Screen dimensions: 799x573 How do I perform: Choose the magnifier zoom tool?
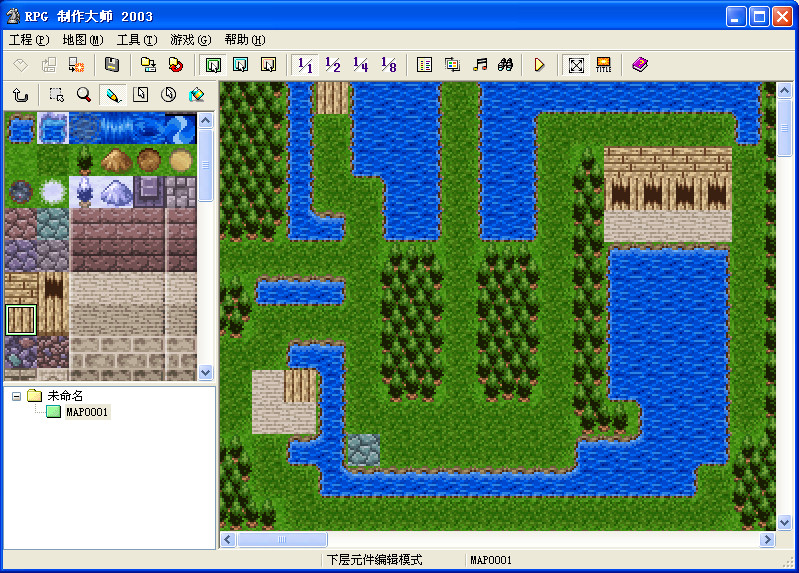pyautogui.click(x=84, y=95)
